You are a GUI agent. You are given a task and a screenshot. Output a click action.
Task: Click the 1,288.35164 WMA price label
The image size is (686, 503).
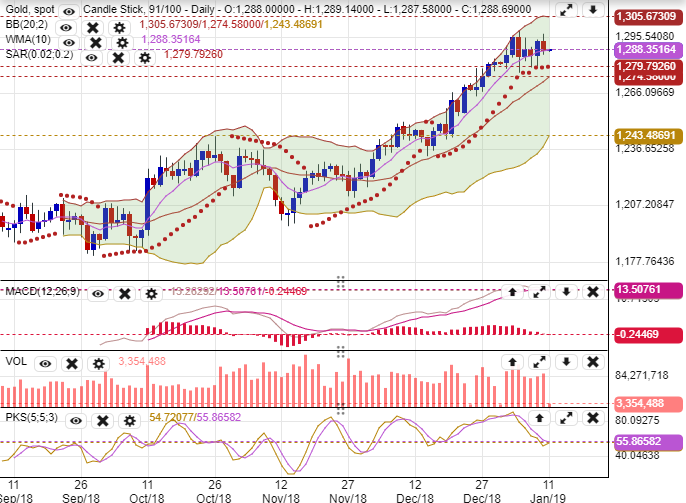coord(644,48)
